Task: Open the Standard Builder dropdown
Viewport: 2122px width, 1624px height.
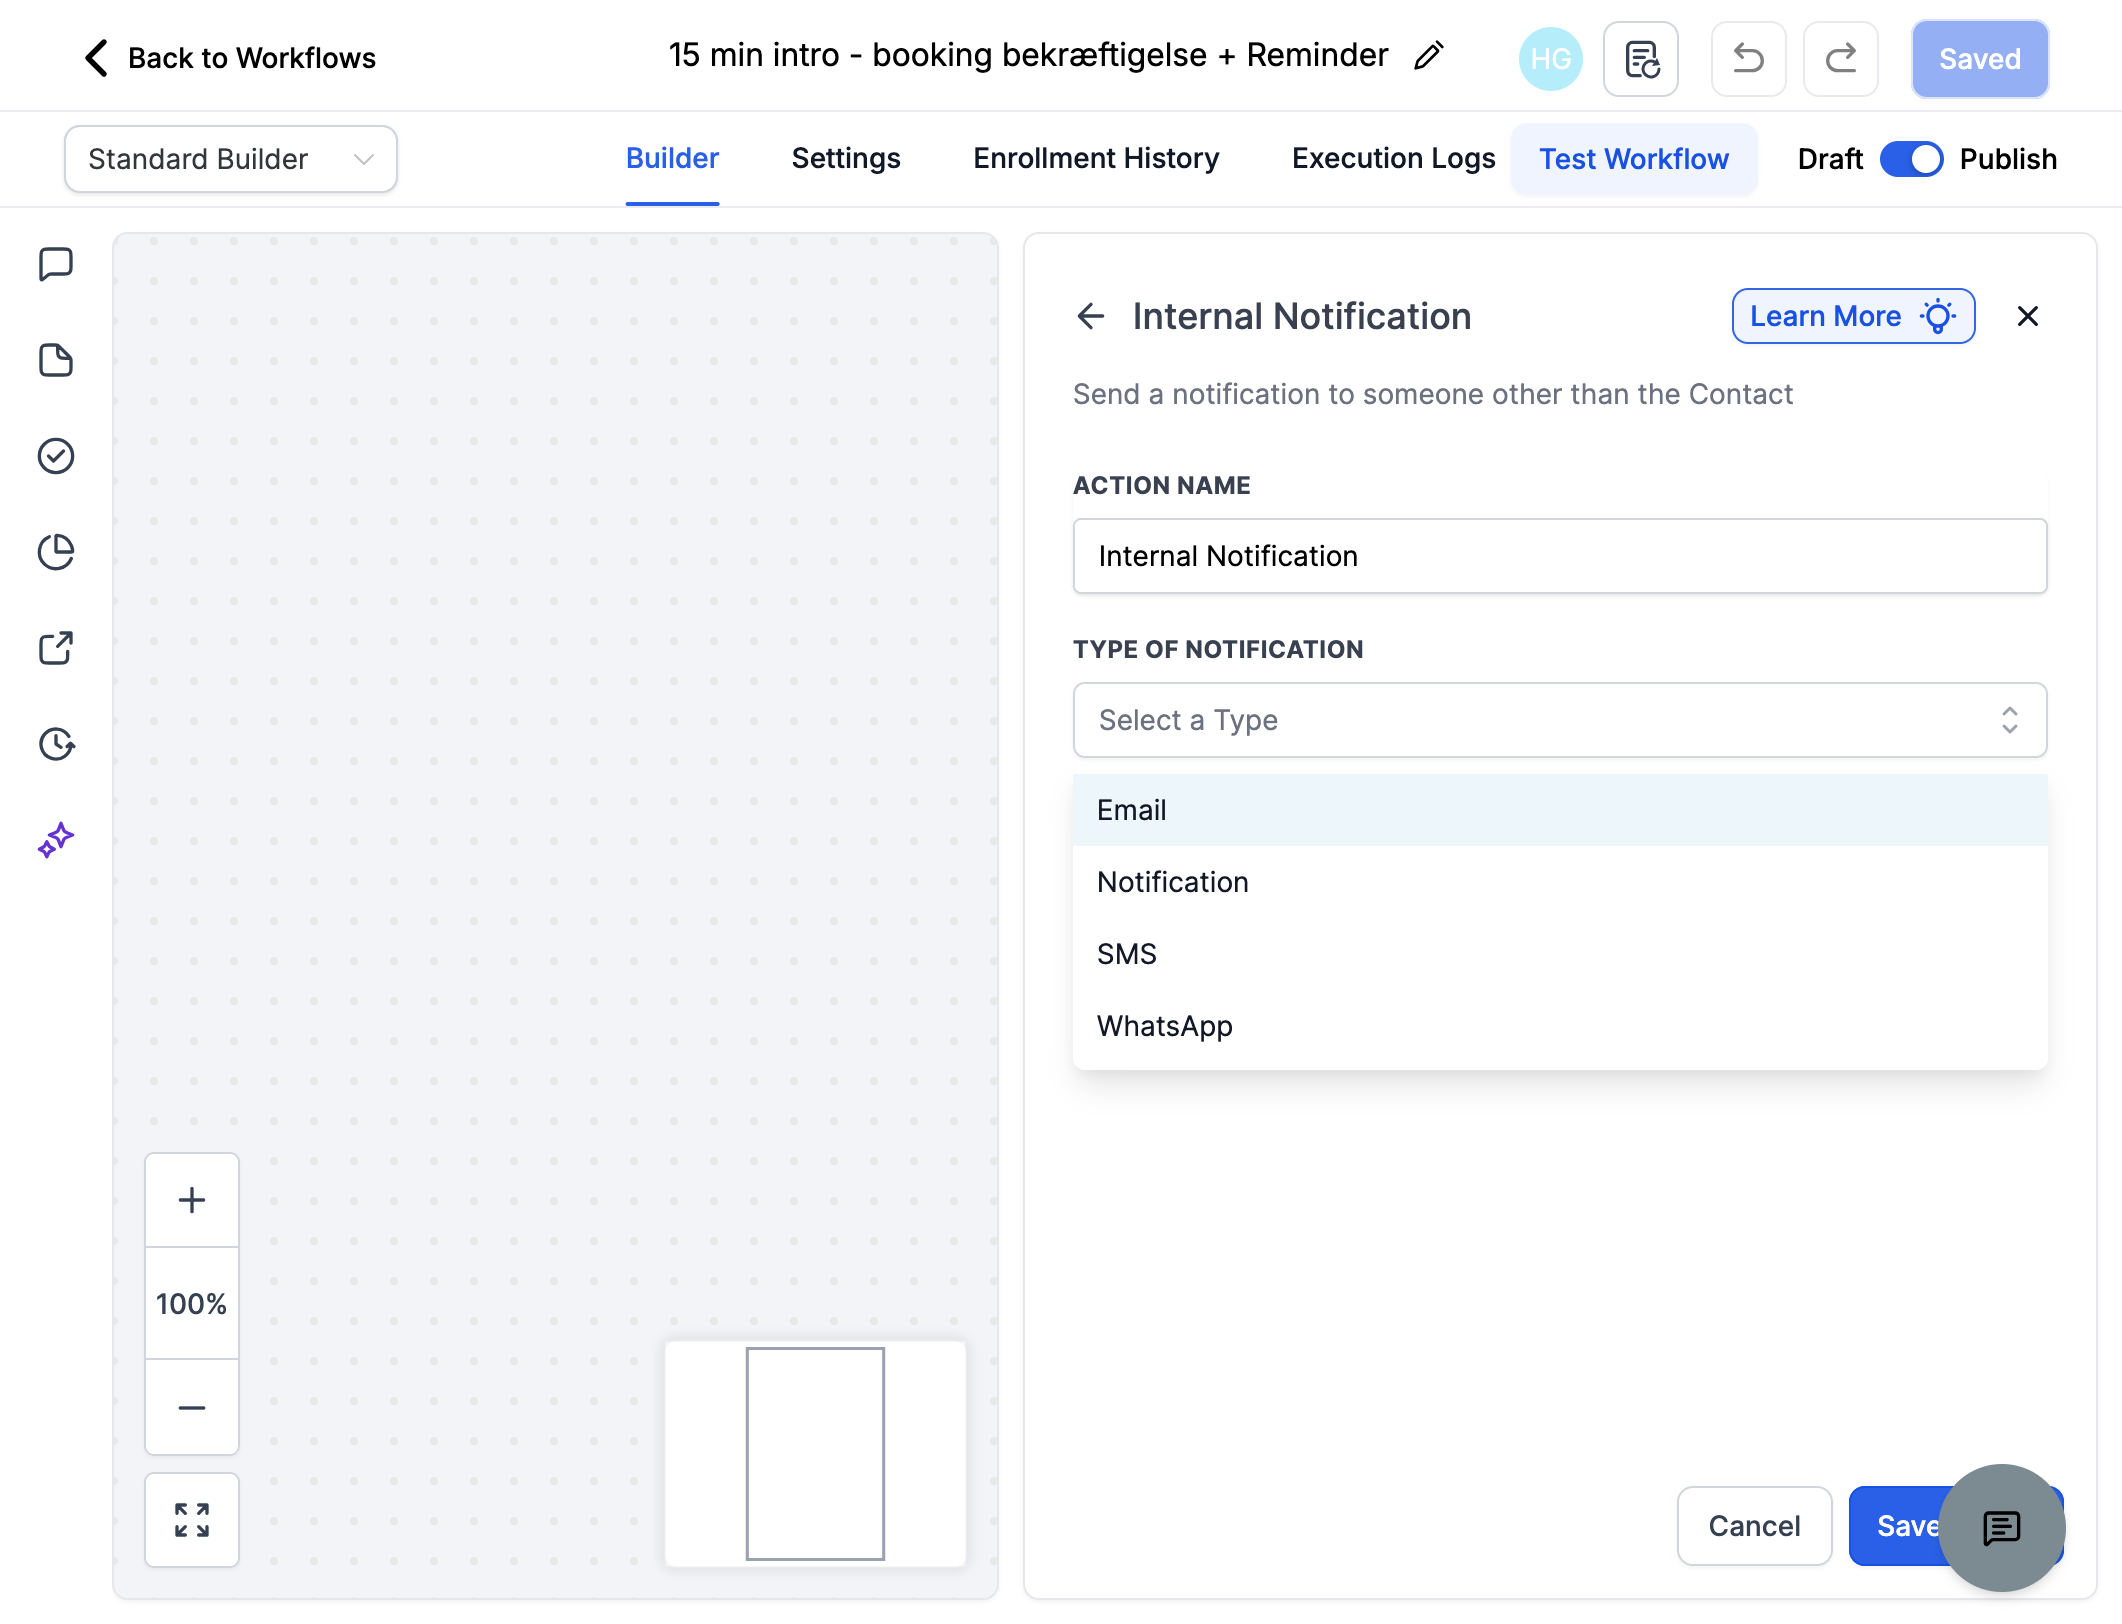Action: (231, 159)
